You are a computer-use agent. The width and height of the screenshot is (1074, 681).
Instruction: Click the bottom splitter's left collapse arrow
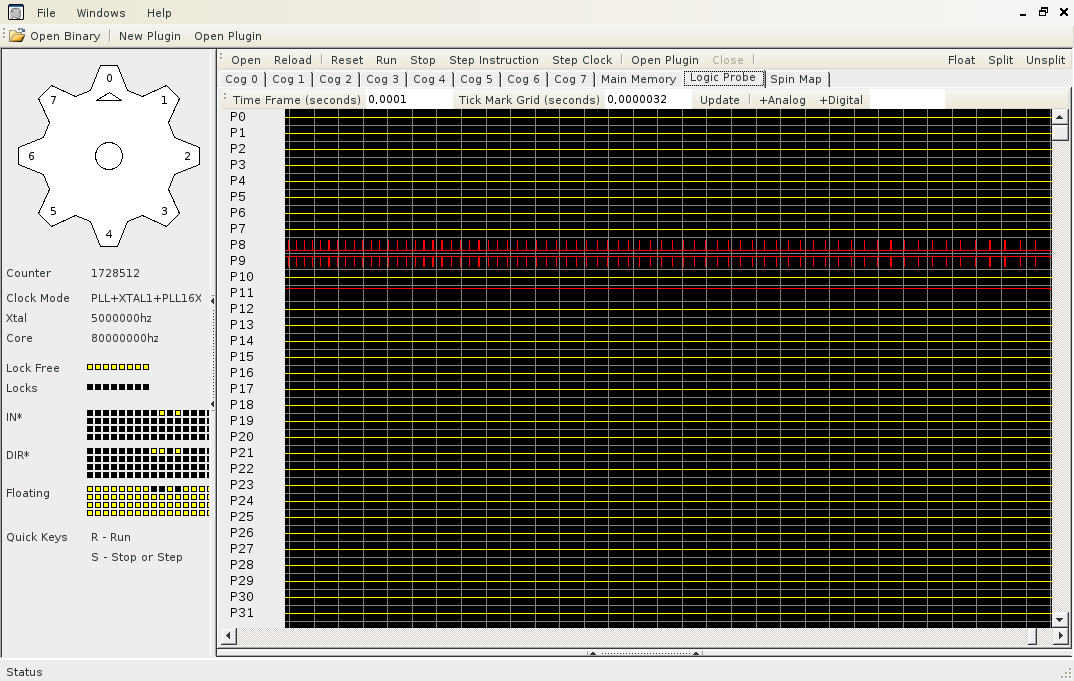click(592, 654)
